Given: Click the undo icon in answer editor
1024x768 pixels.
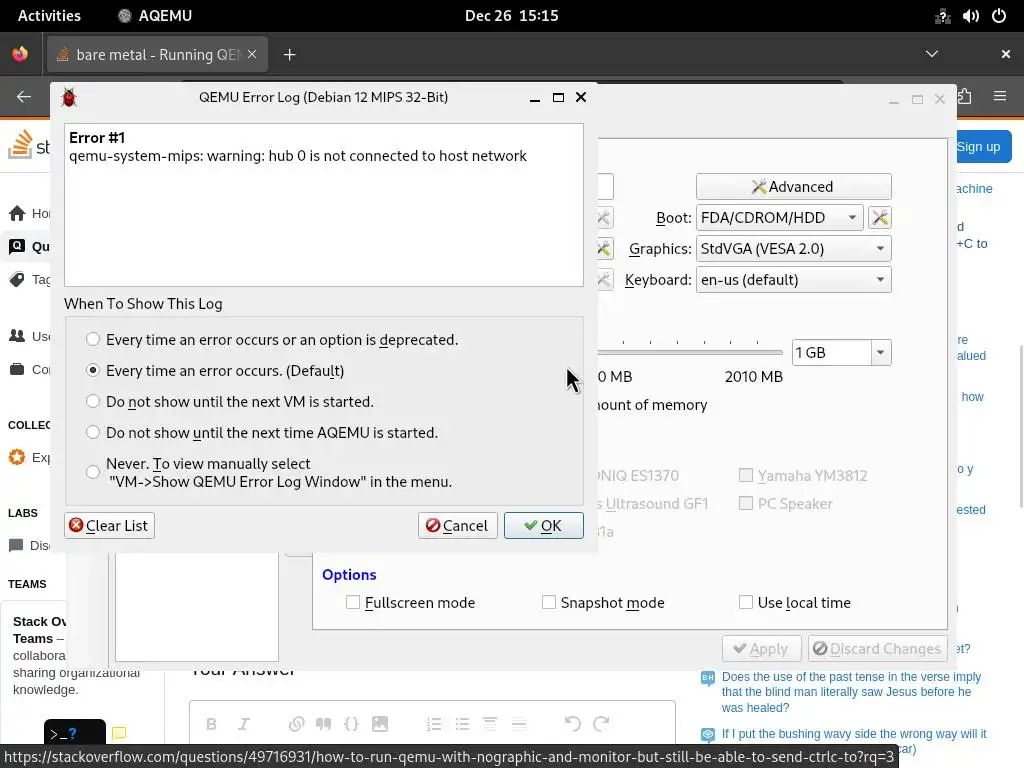Looking at the screenshot, I should (x=572, y=724).
